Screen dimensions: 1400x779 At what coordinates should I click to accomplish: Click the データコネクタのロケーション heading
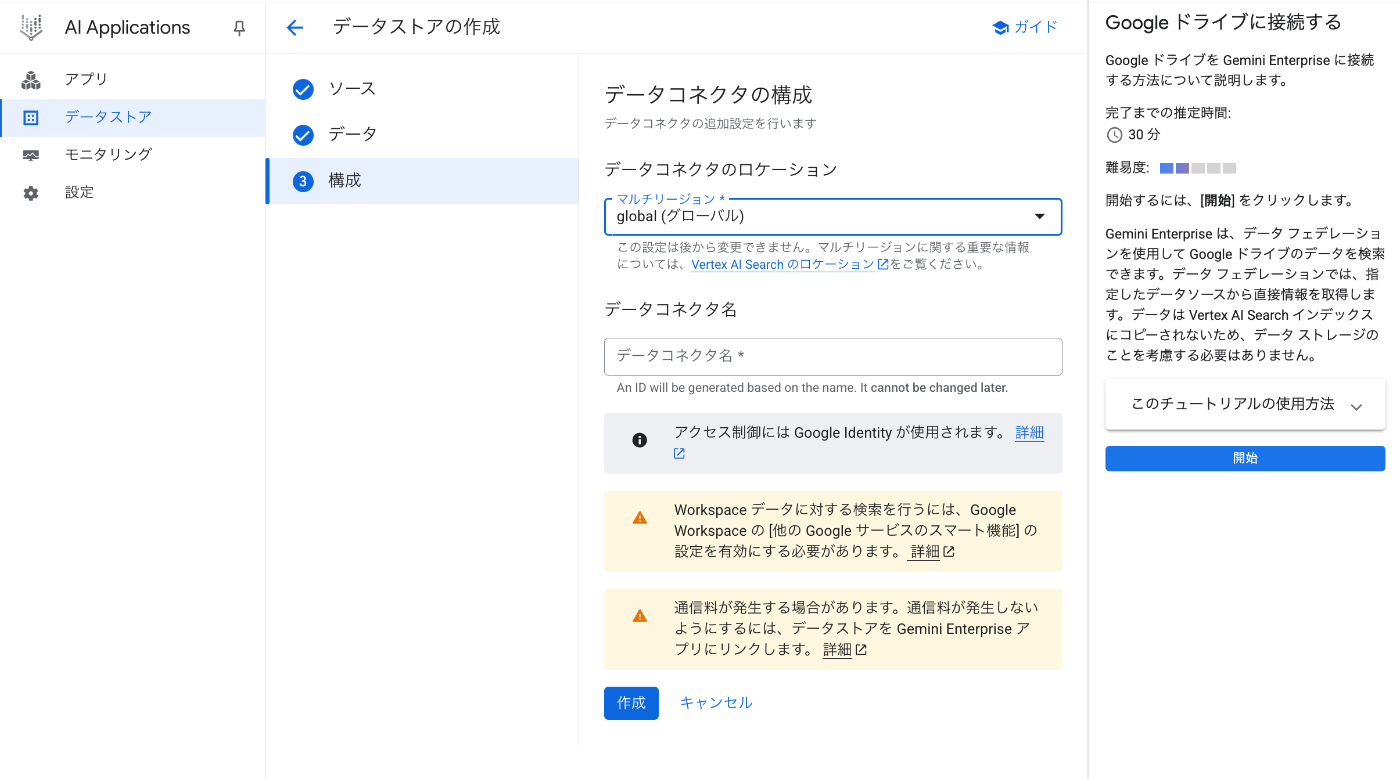click(721, 170)
